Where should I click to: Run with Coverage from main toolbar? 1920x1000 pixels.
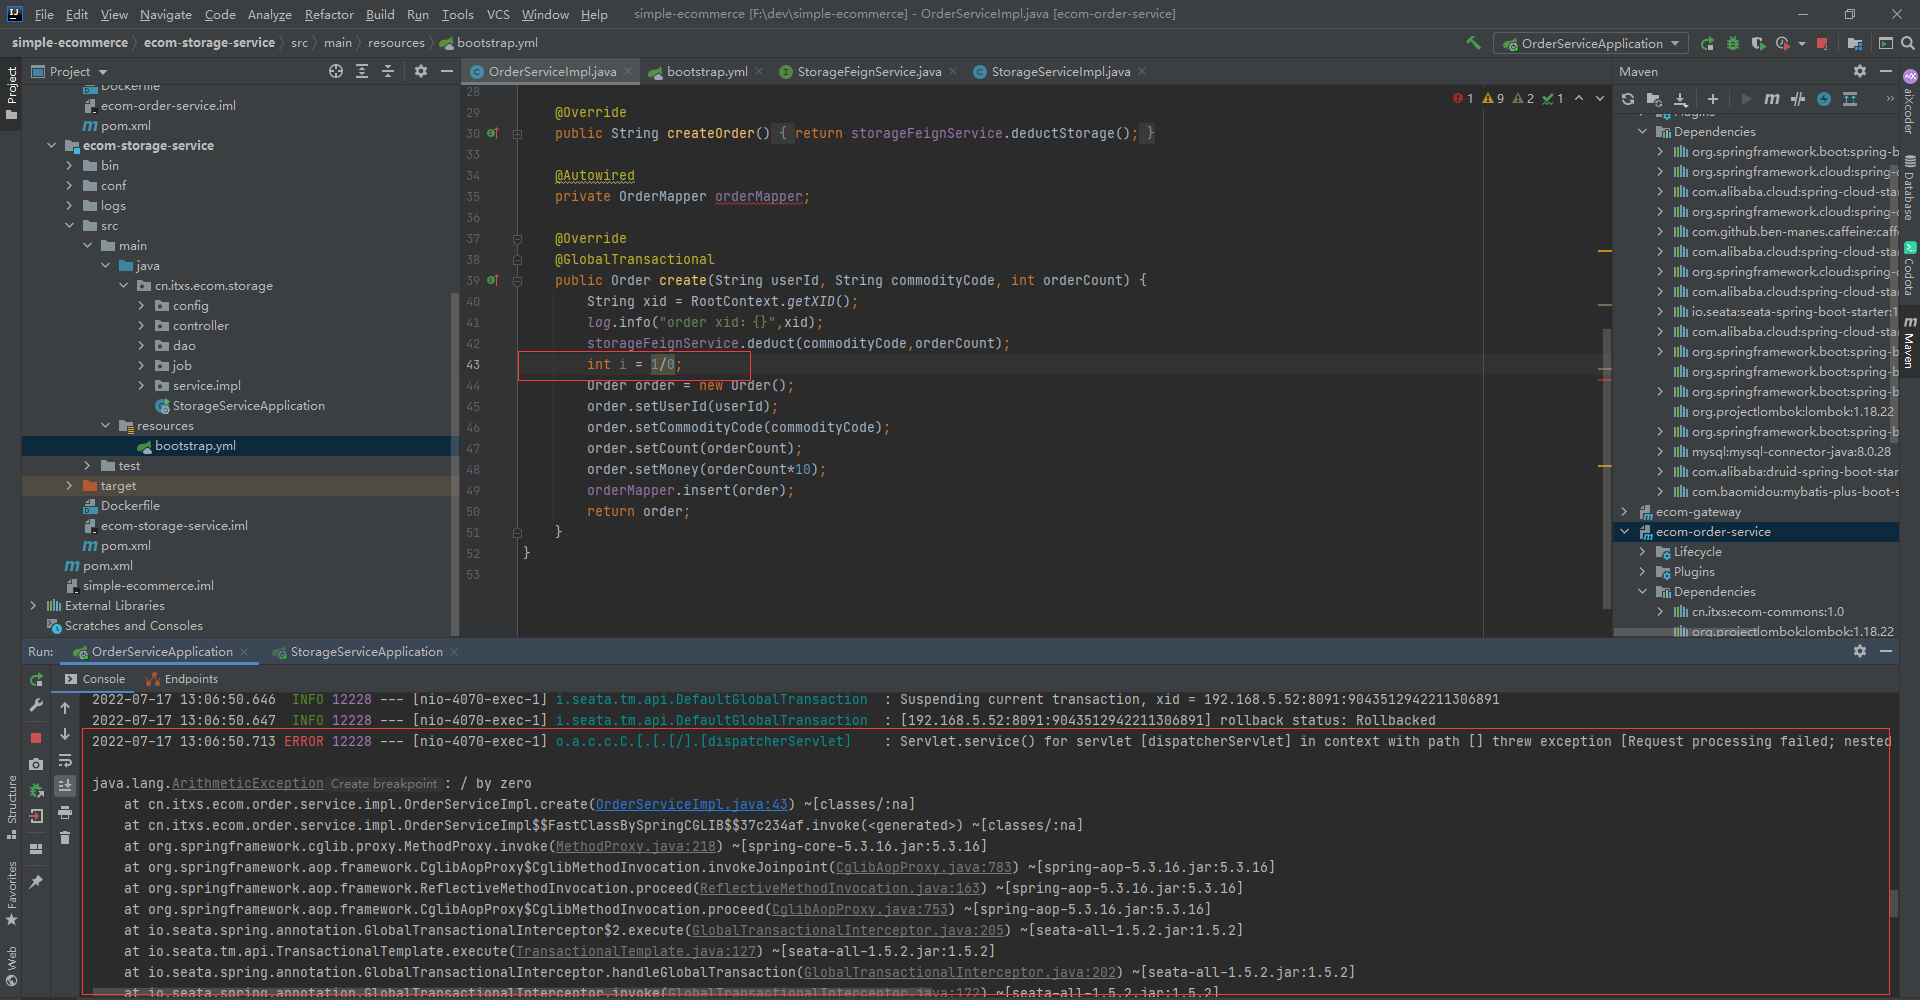1758,43
